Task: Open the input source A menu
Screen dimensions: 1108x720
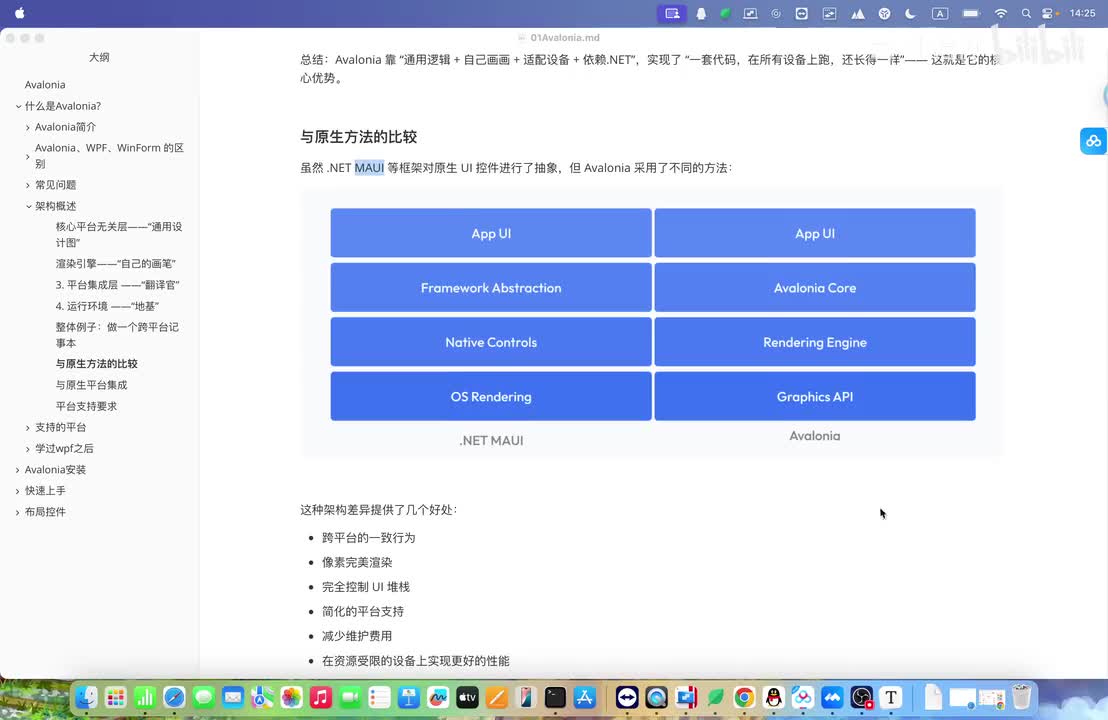Action: click(x=940, y=13)
